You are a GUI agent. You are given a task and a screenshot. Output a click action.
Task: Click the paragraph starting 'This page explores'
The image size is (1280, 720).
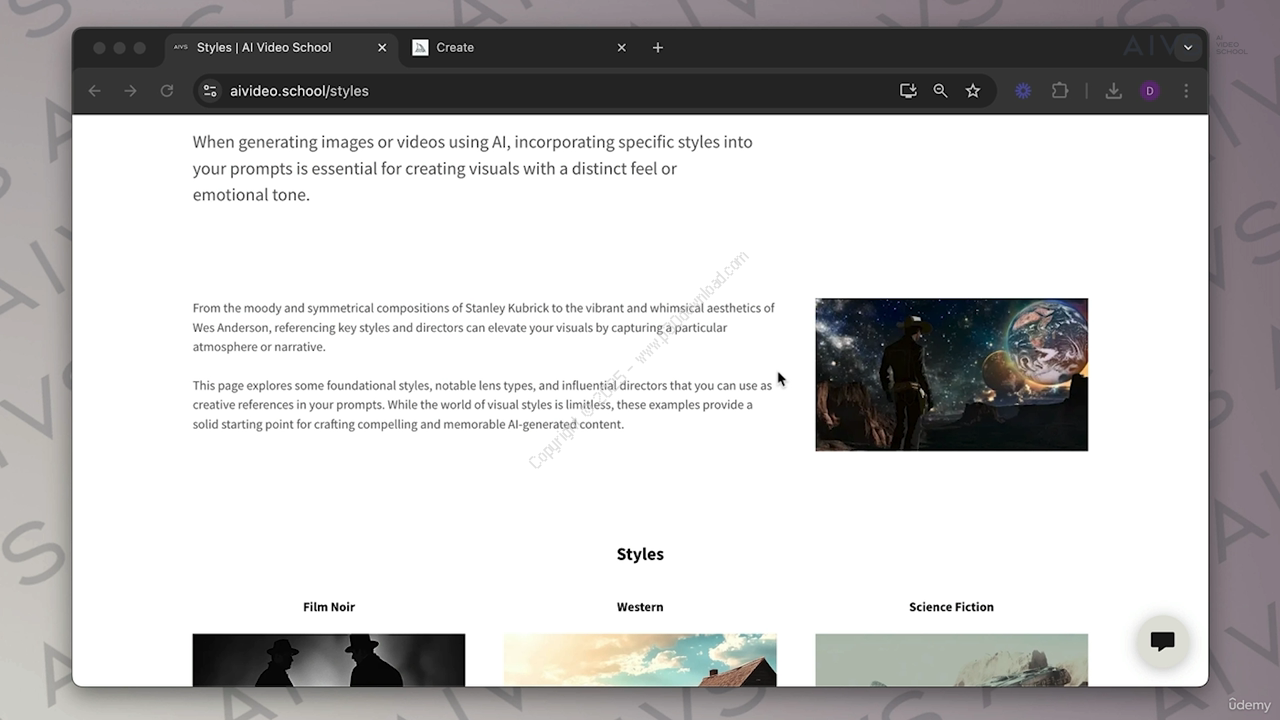tap(483, 404)
